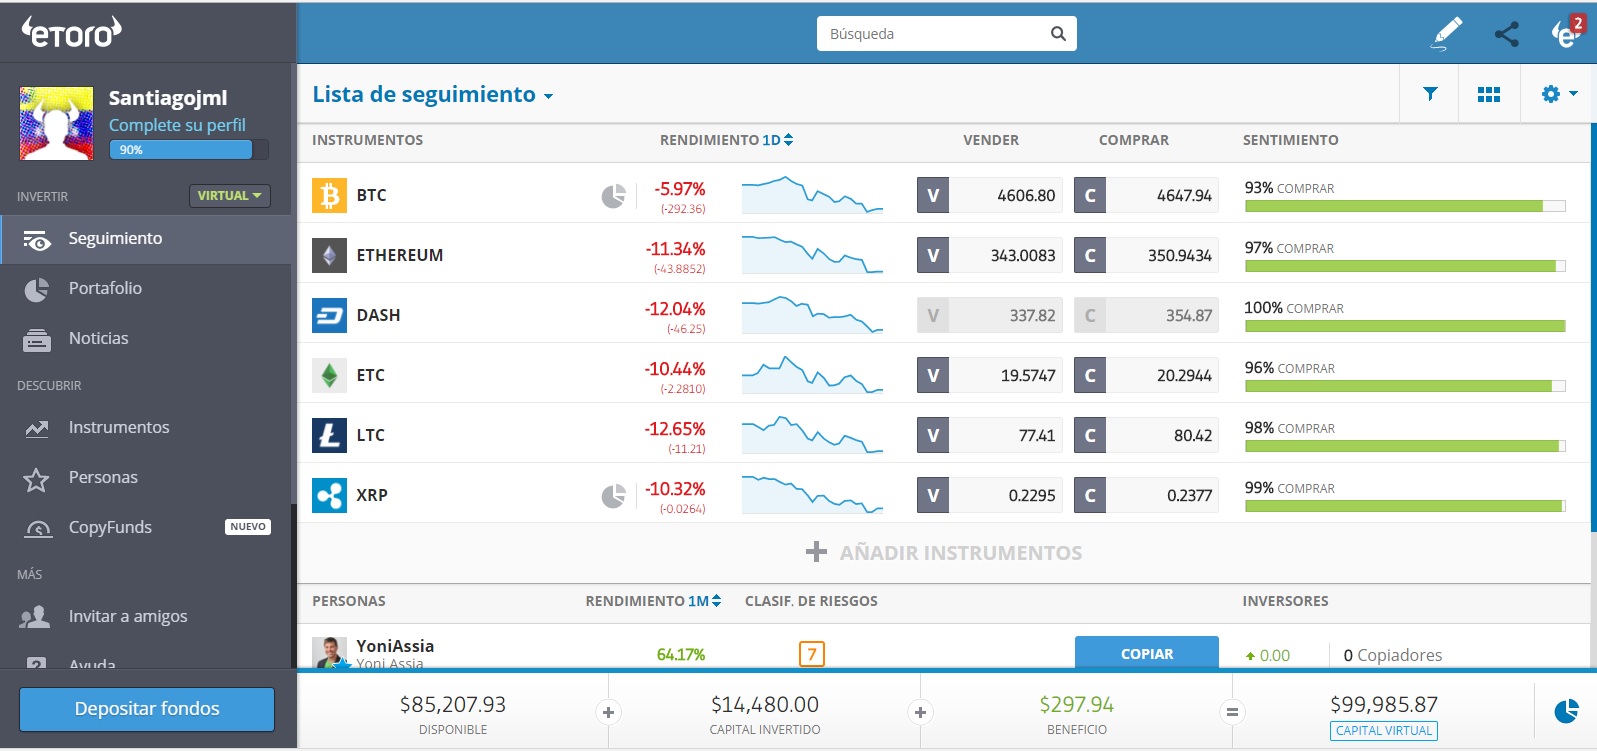Click LTC performance -12.65%
1597x751 pixels.
pyautogui.click(x=675, y=429)
